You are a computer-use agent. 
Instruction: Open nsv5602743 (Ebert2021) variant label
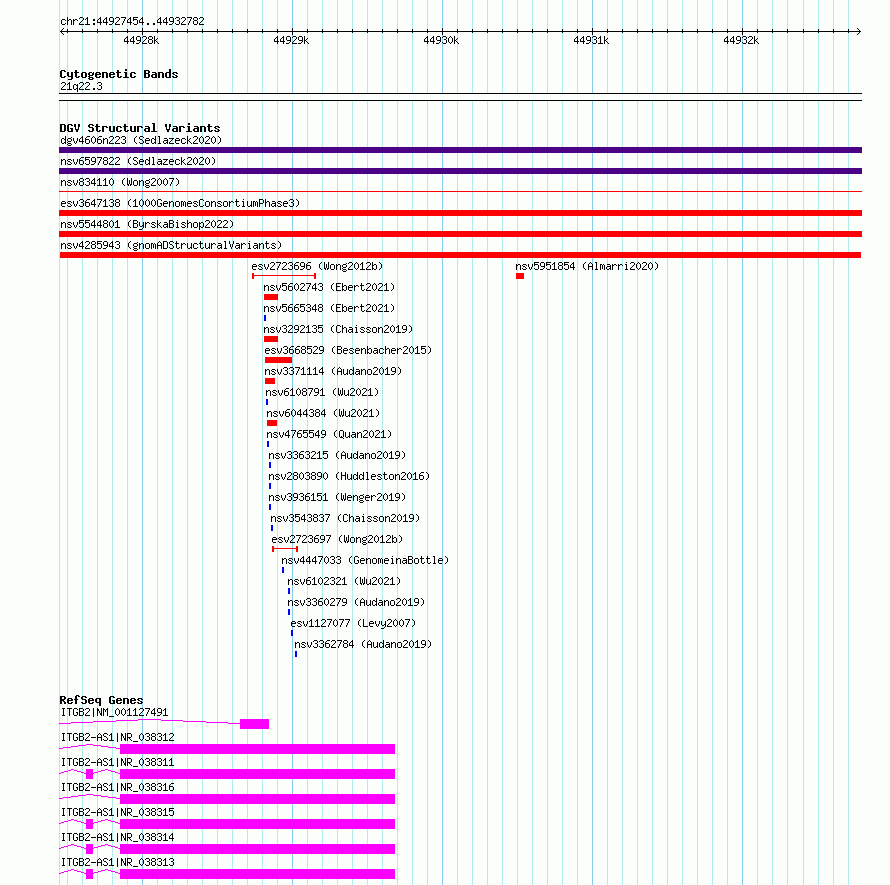click(x=329, y=287)
